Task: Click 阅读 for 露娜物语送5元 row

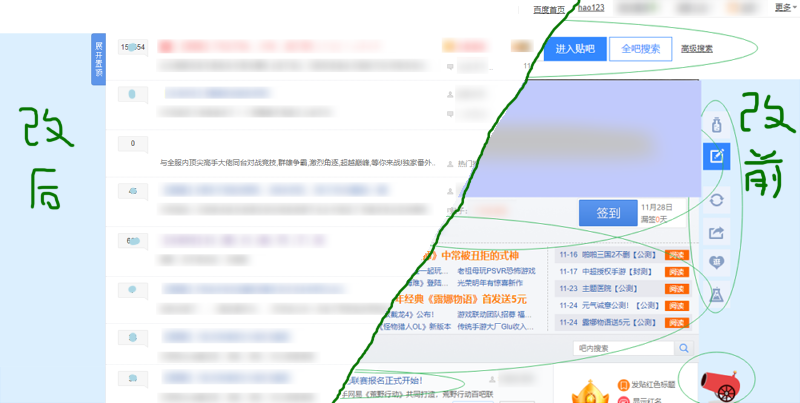Action: pos(677,322)
